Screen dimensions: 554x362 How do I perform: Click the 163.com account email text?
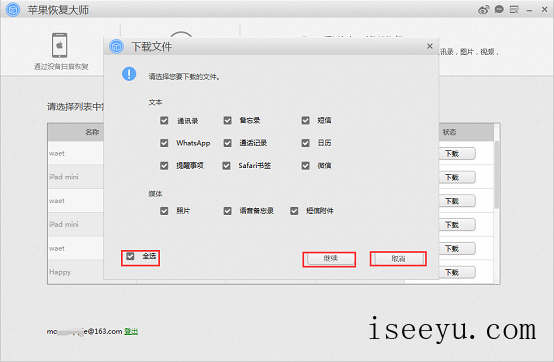(84, 332)
